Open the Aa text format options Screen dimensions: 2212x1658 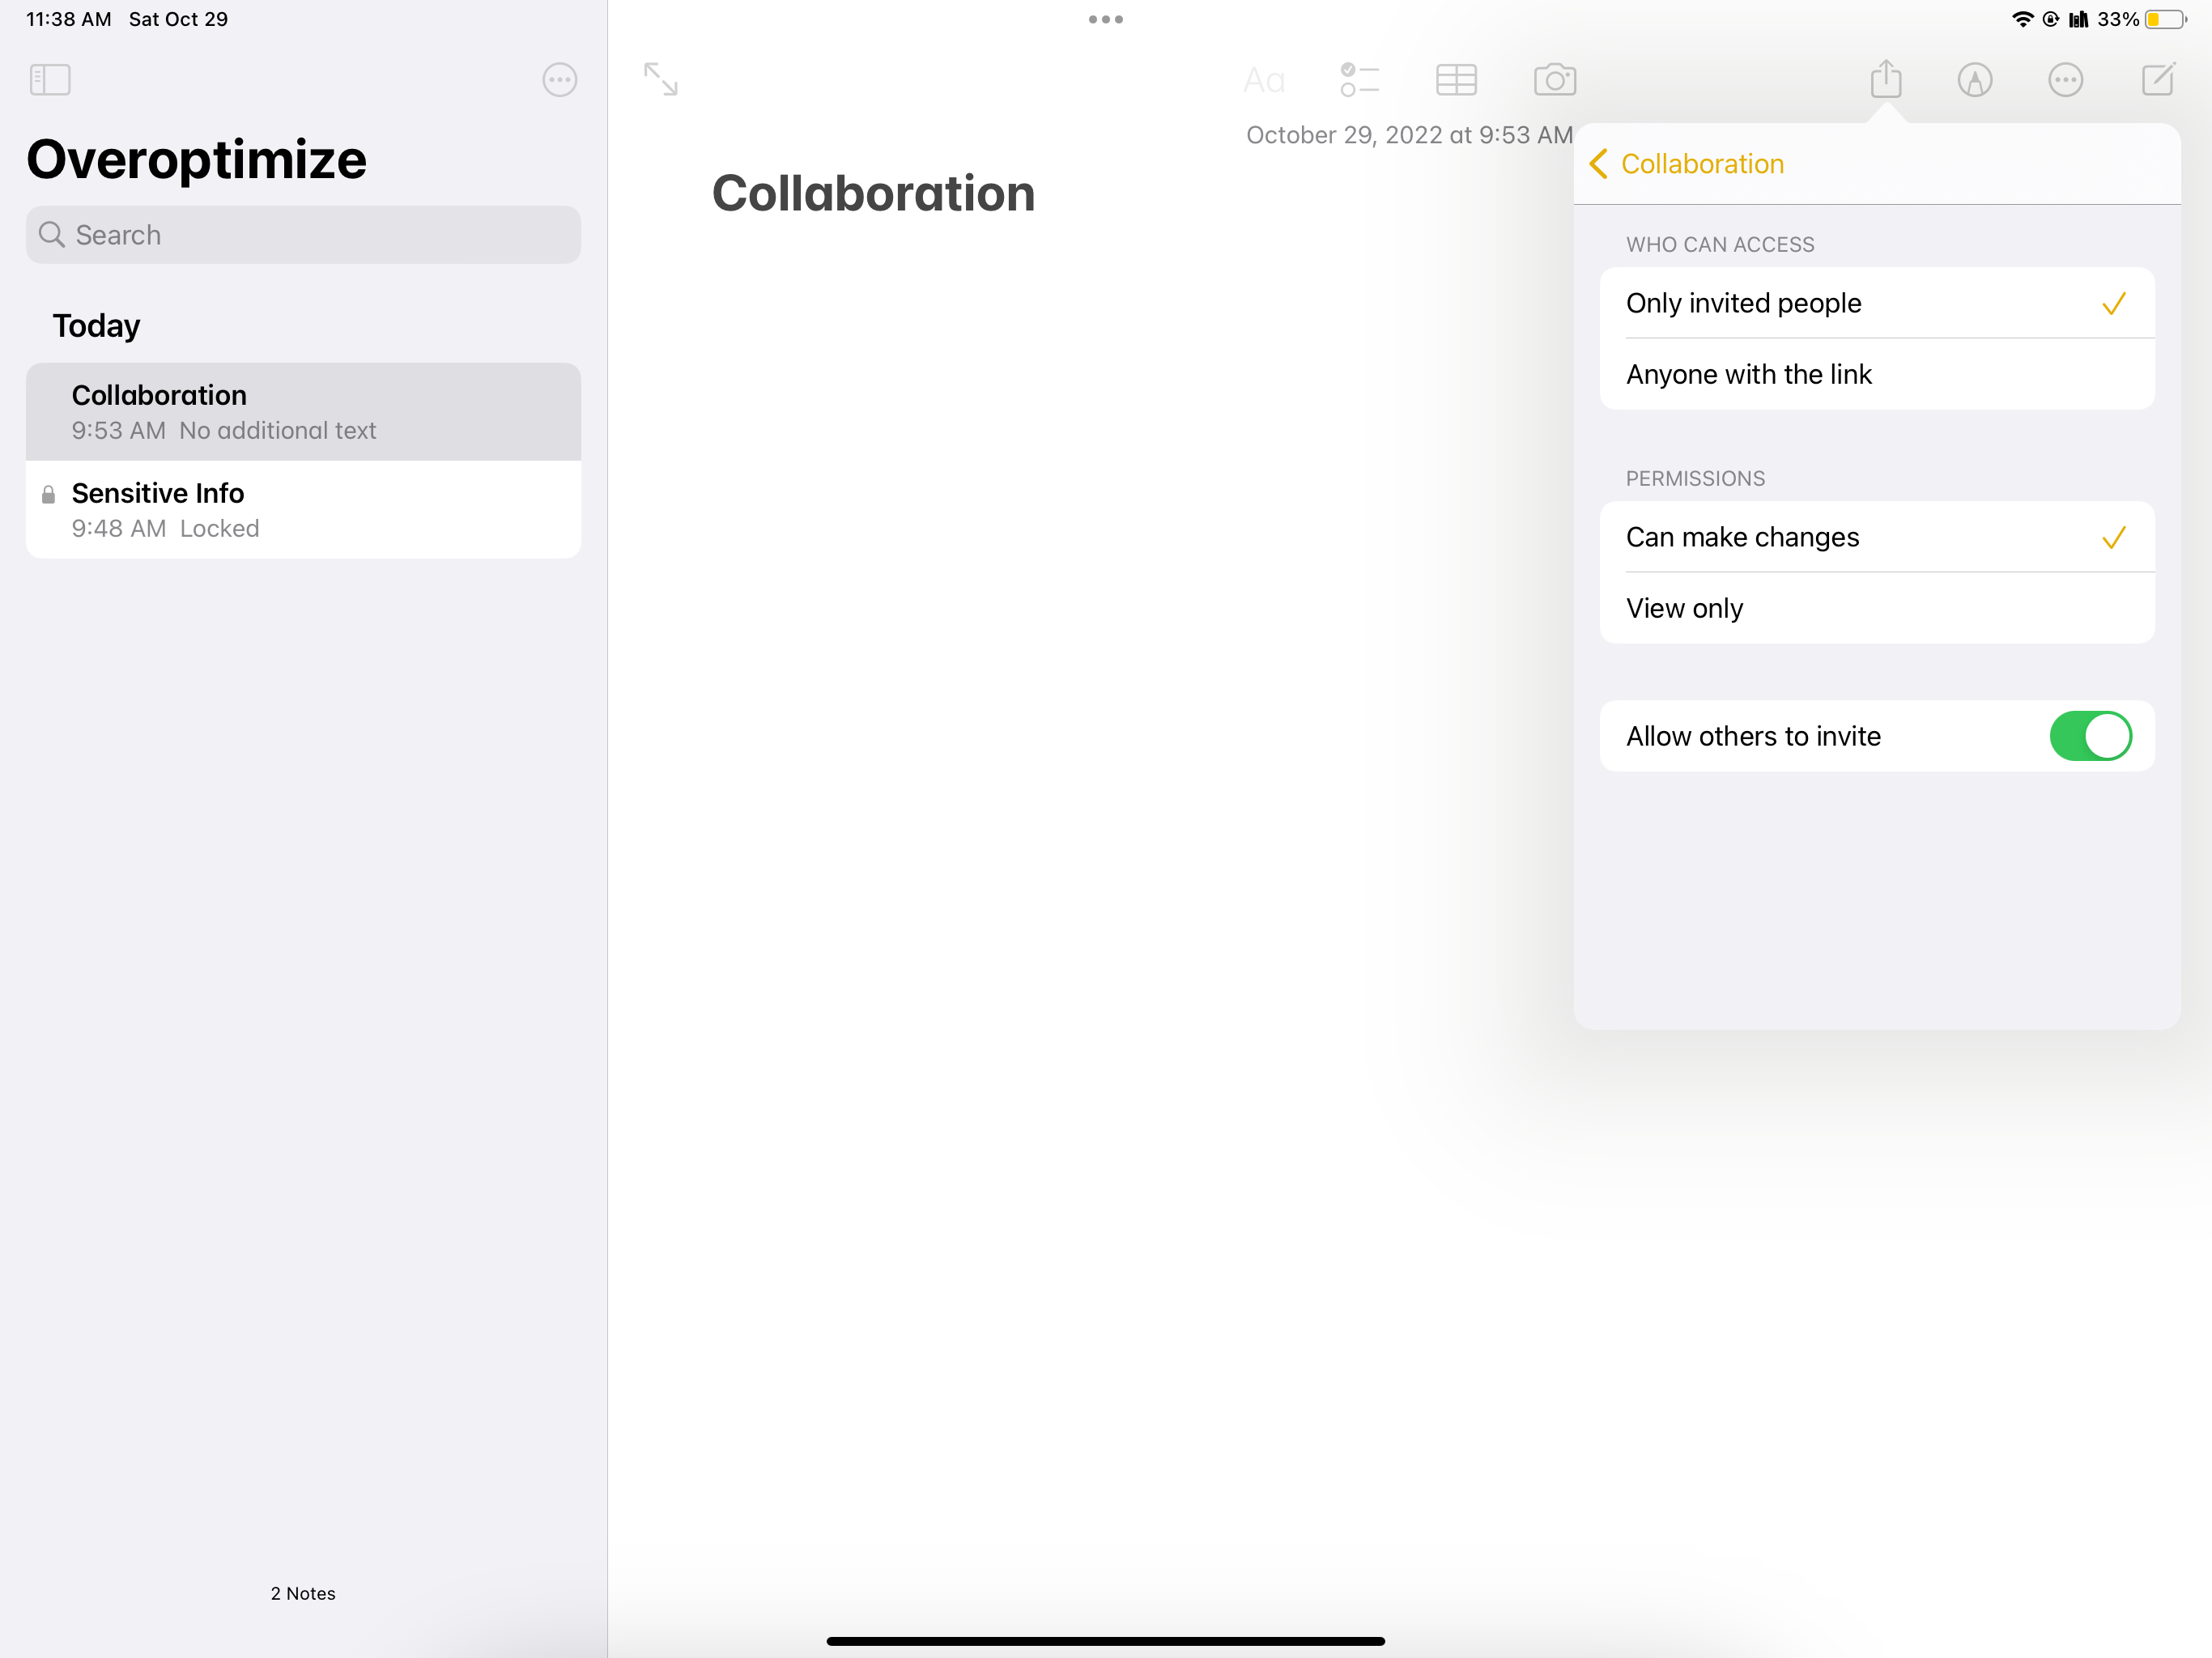(1263, 80)
